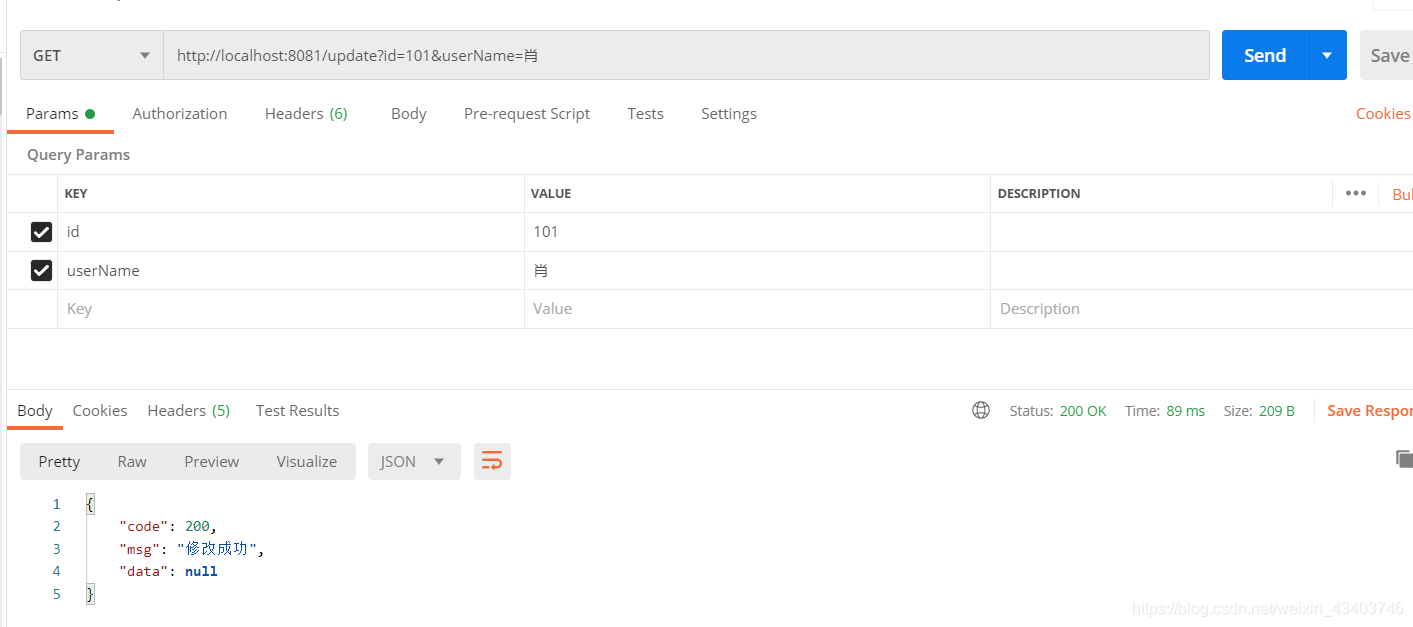Viewport: 1413px width, 627px height.
Task: Uncheck the userName parameter checkbox
Action: [41, 270]
